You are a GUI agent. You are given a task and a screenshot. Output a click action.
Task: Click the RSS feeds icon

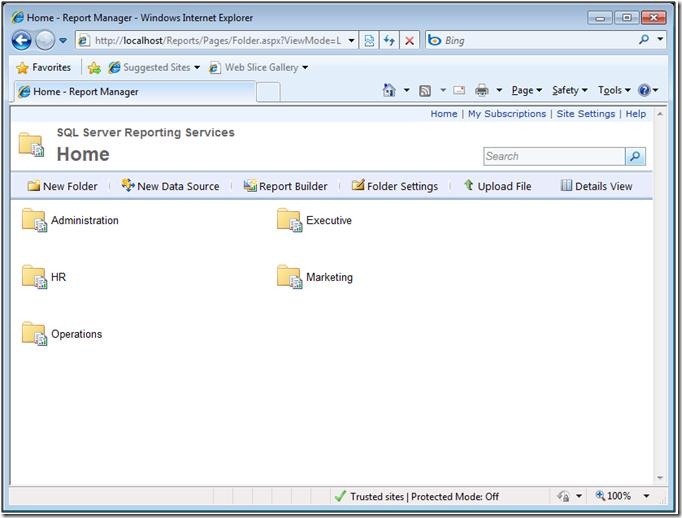point(425,90)
